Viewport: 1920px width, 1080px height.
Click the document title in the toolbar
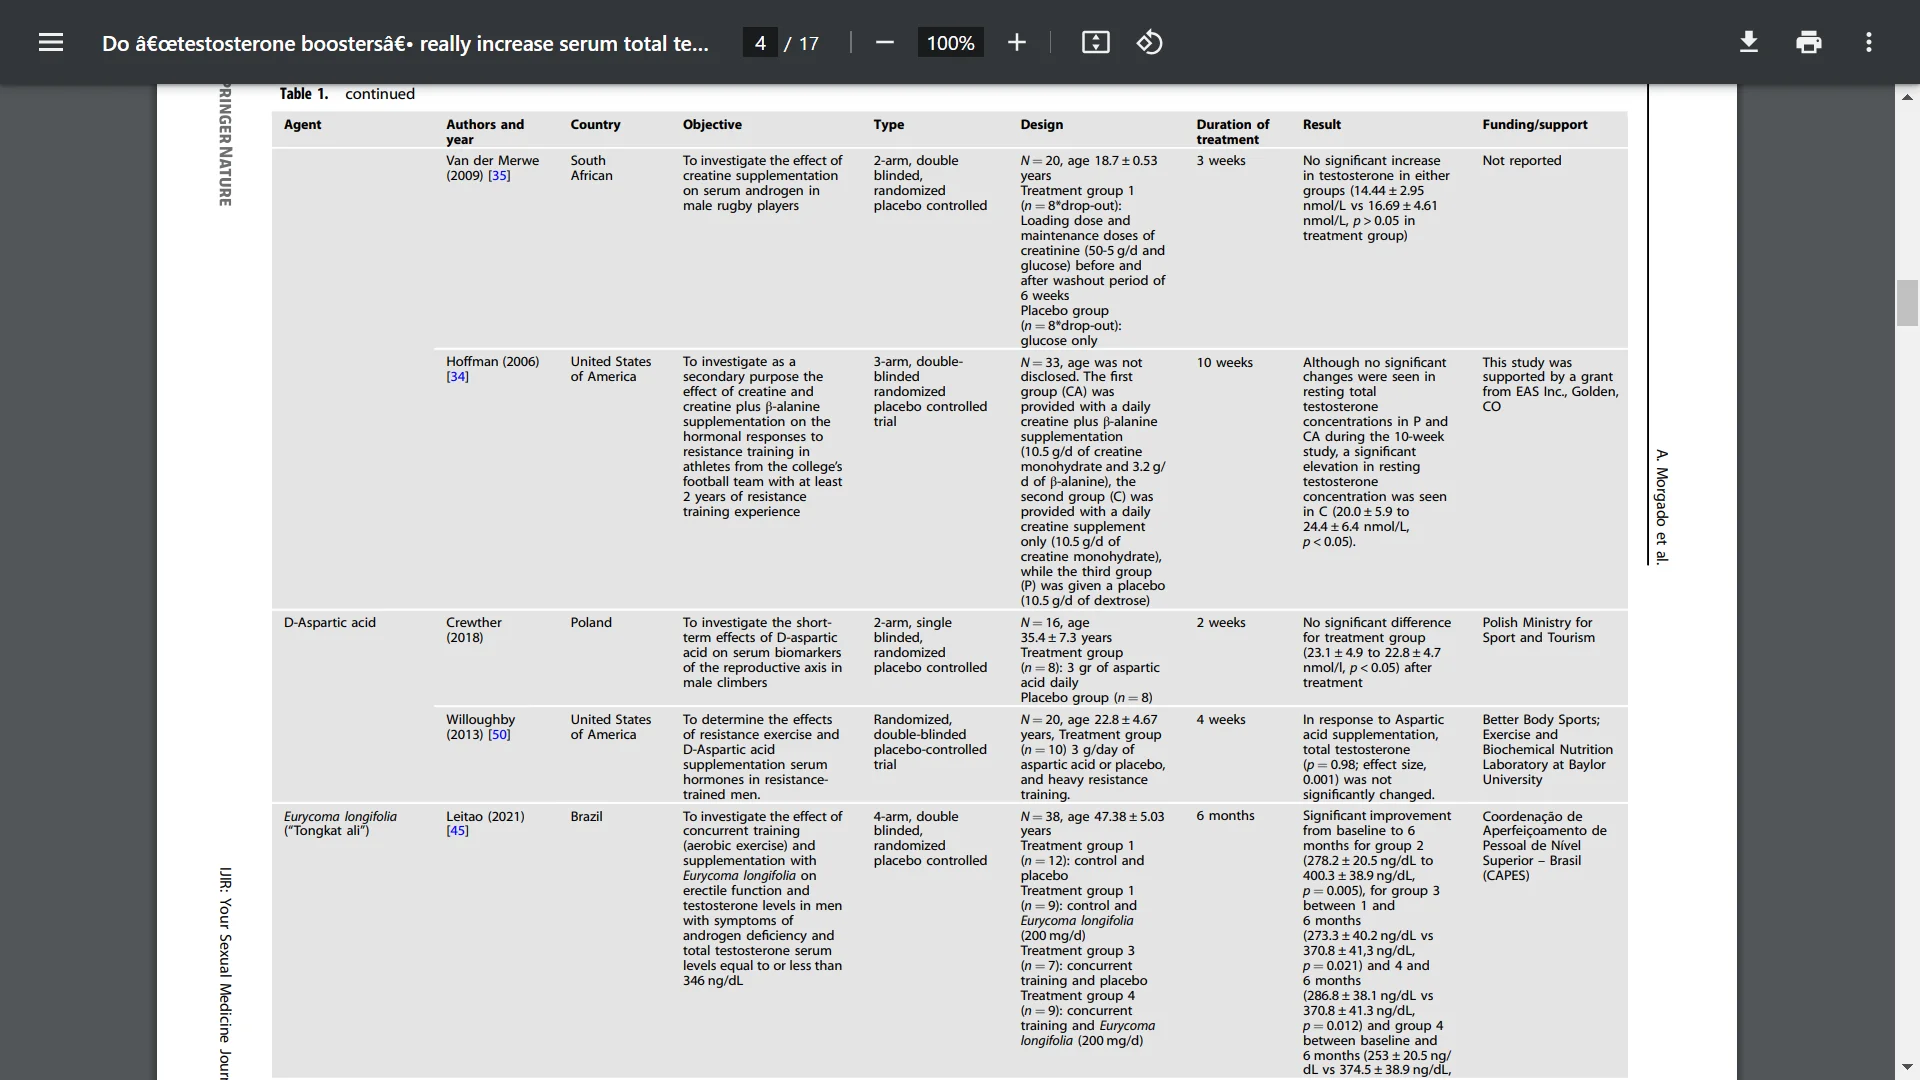[x=405, y=43]
